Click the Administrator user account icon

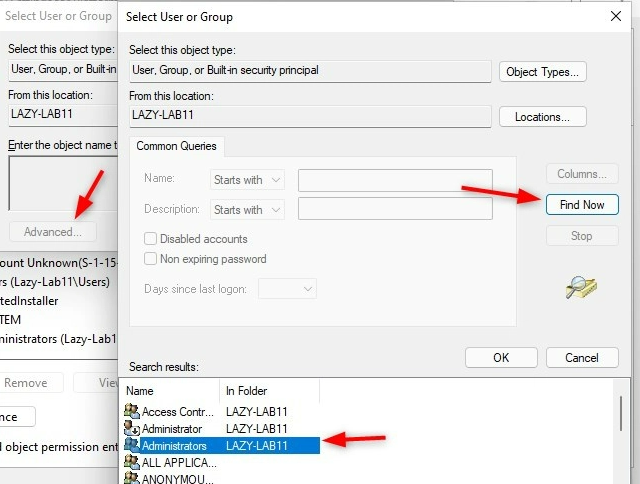tap(132, 428)
